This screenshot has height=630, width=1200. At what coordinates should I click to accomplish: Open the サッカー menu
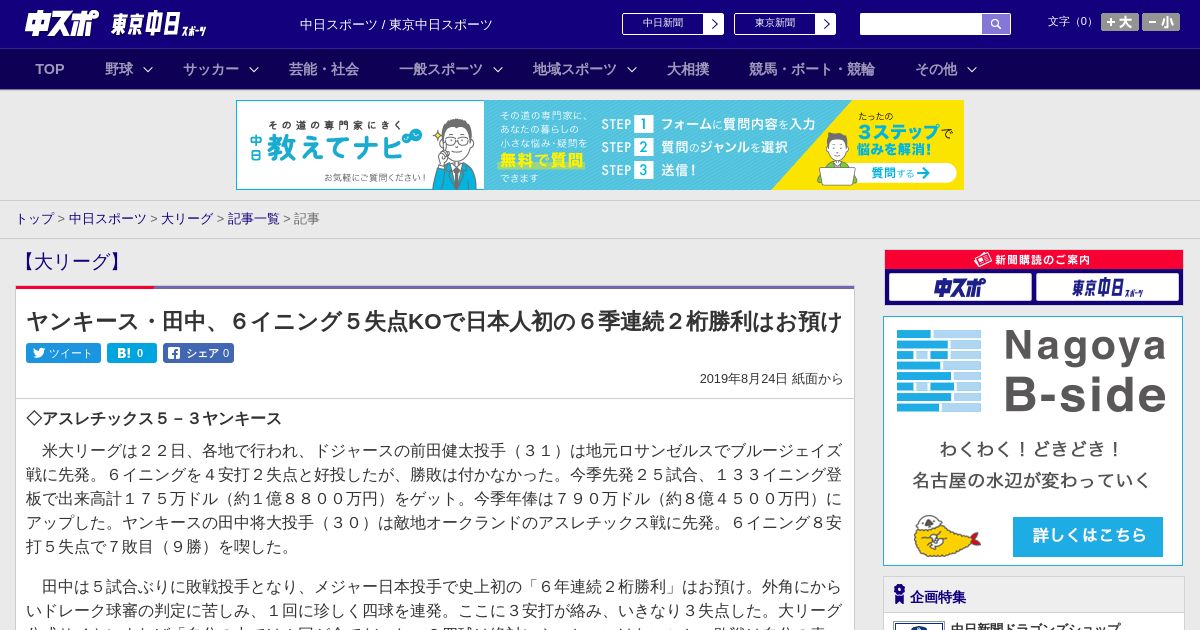point(211,69)
